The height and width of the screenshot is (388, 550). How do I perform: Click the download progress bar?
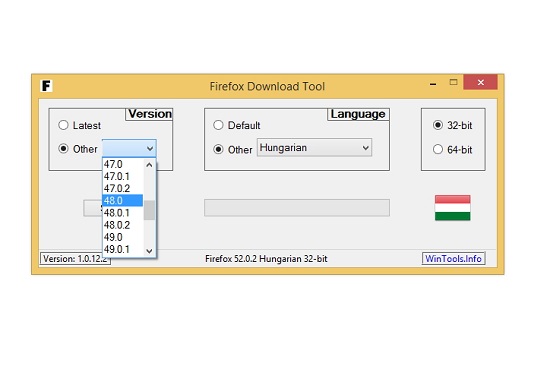point(297,208)
